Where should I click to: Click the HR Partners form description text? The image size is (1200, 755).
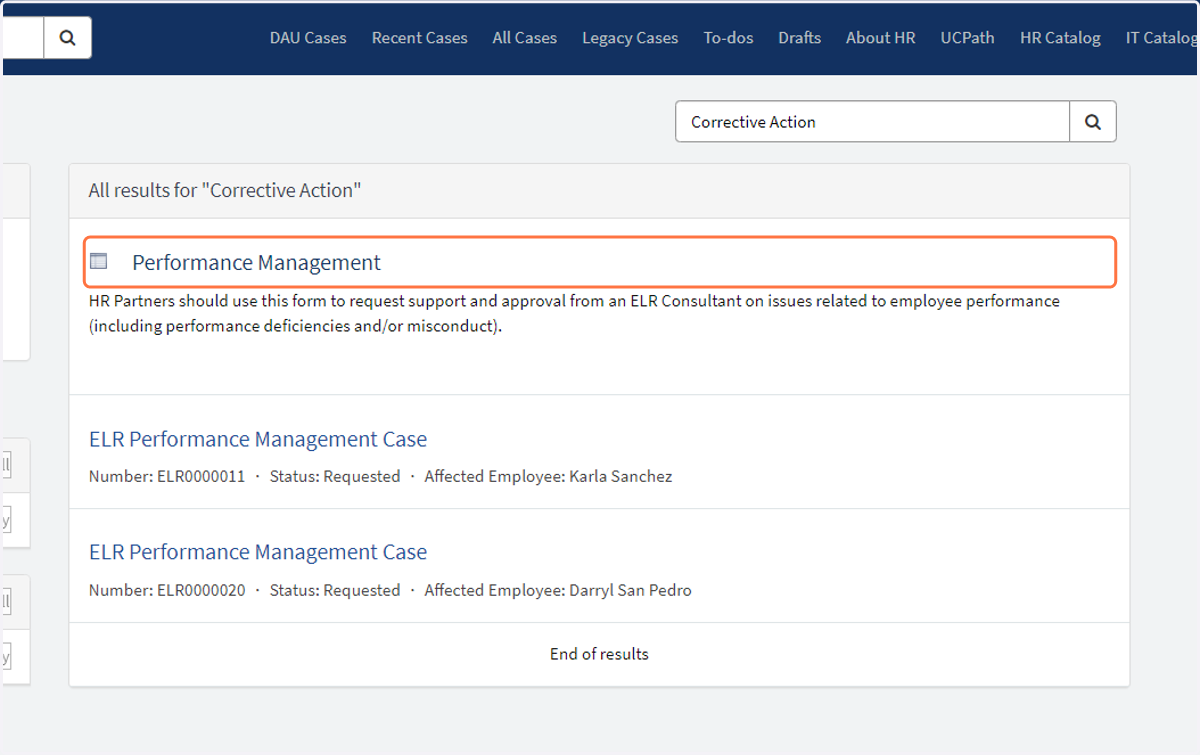coord(574,314)
